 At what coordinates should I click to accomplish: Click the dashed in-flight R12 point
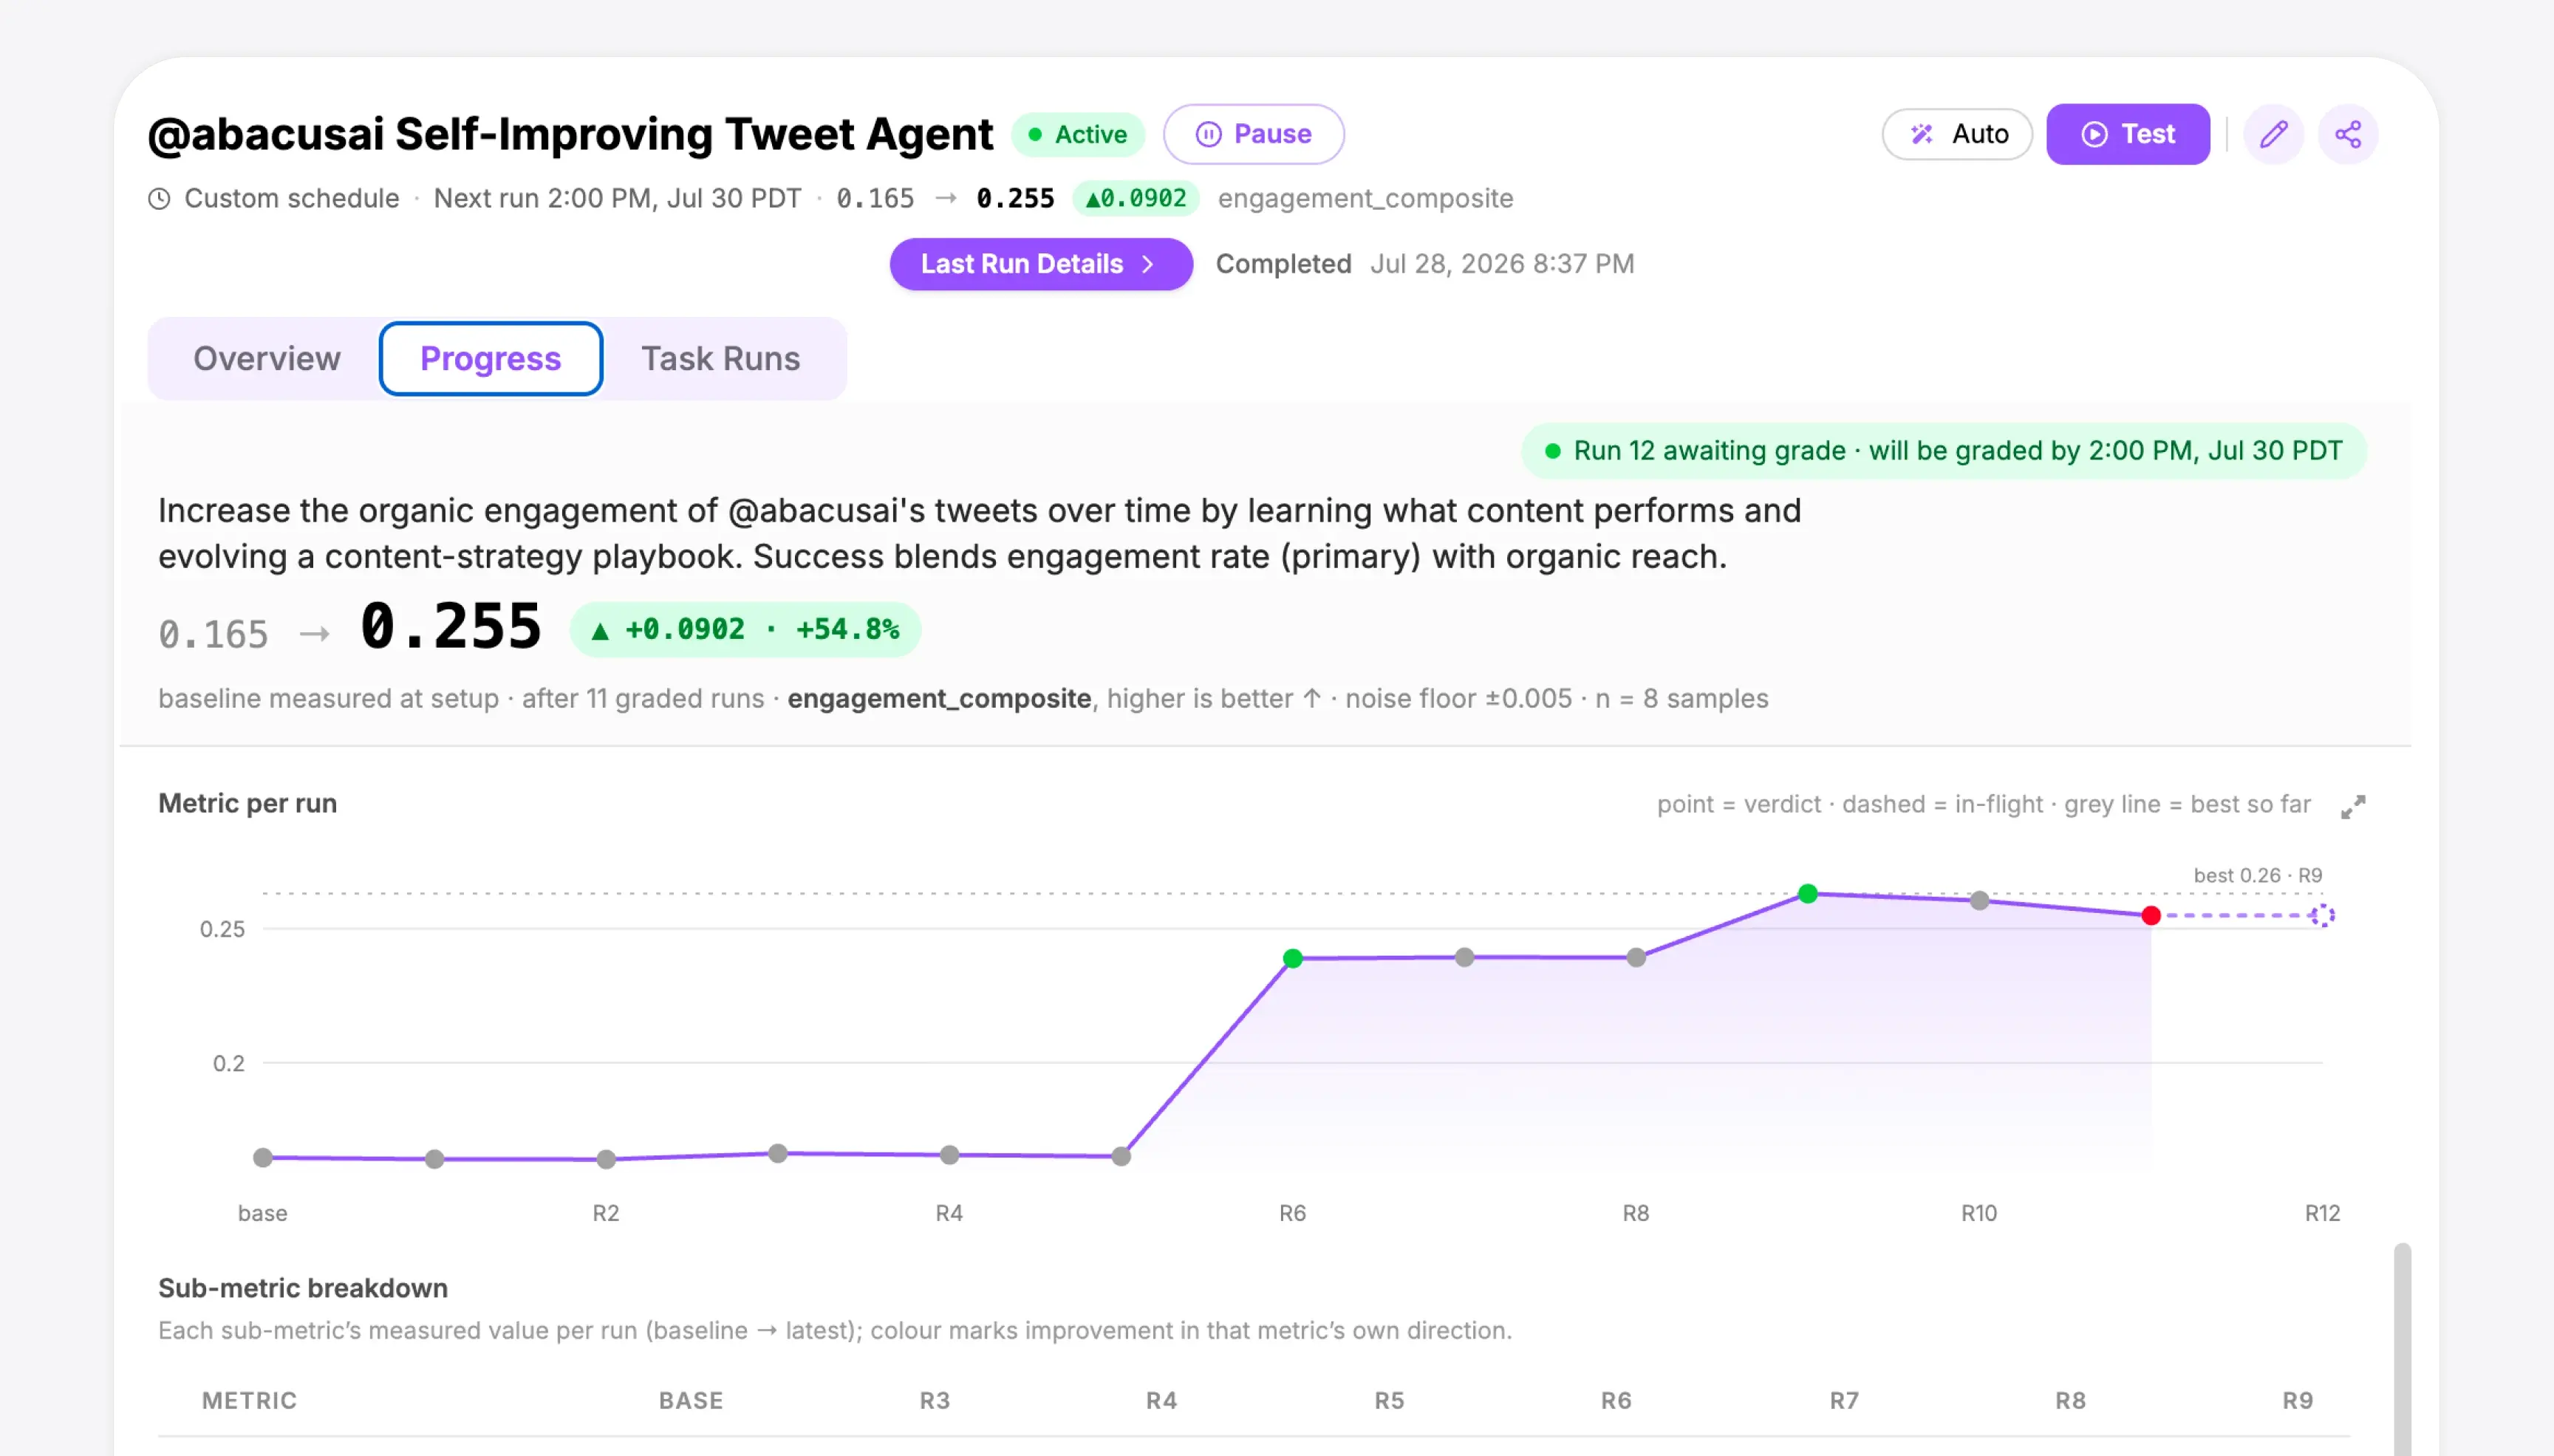(x=2322, y=915)
